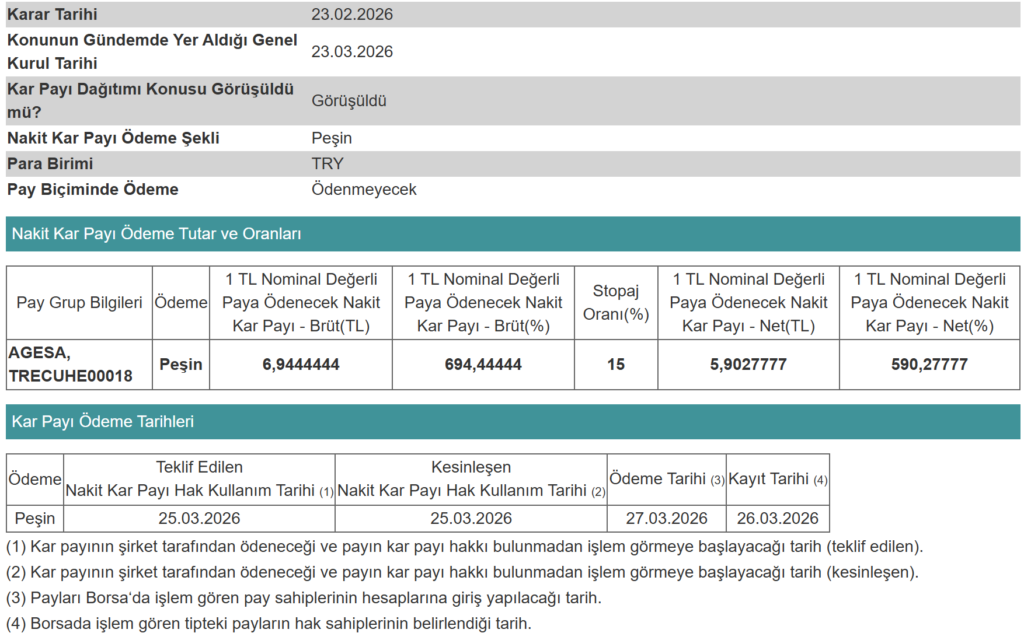
Task: Select the 'Görüşüldü' value text
Action: coord(349,101)
